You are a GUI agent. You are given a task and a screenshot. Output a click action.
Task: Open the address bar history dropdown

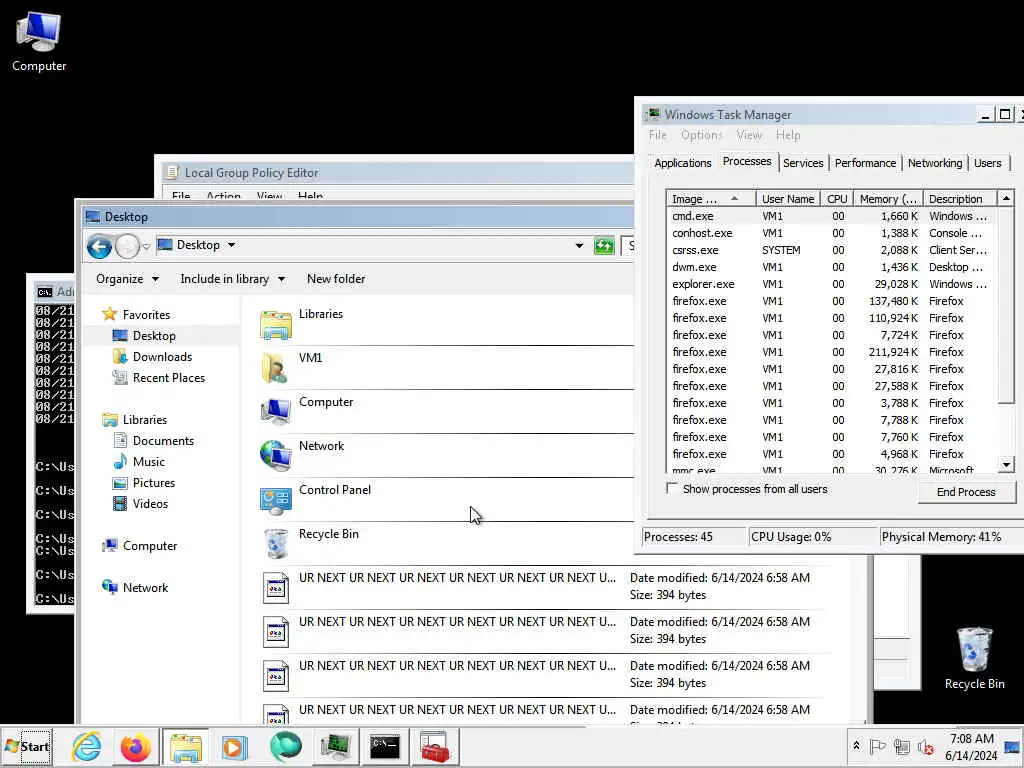[x=579, y=246]
